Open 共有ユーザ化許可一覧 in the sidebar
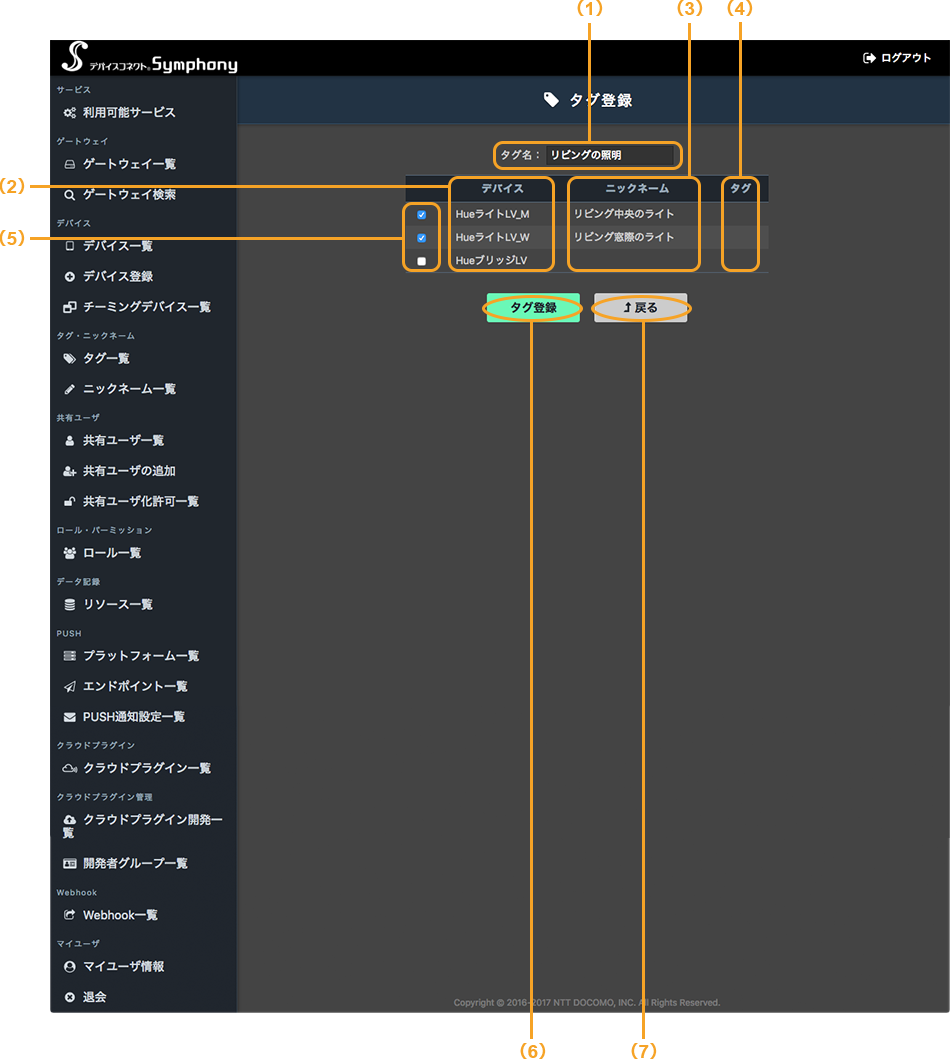 point(140,502)
